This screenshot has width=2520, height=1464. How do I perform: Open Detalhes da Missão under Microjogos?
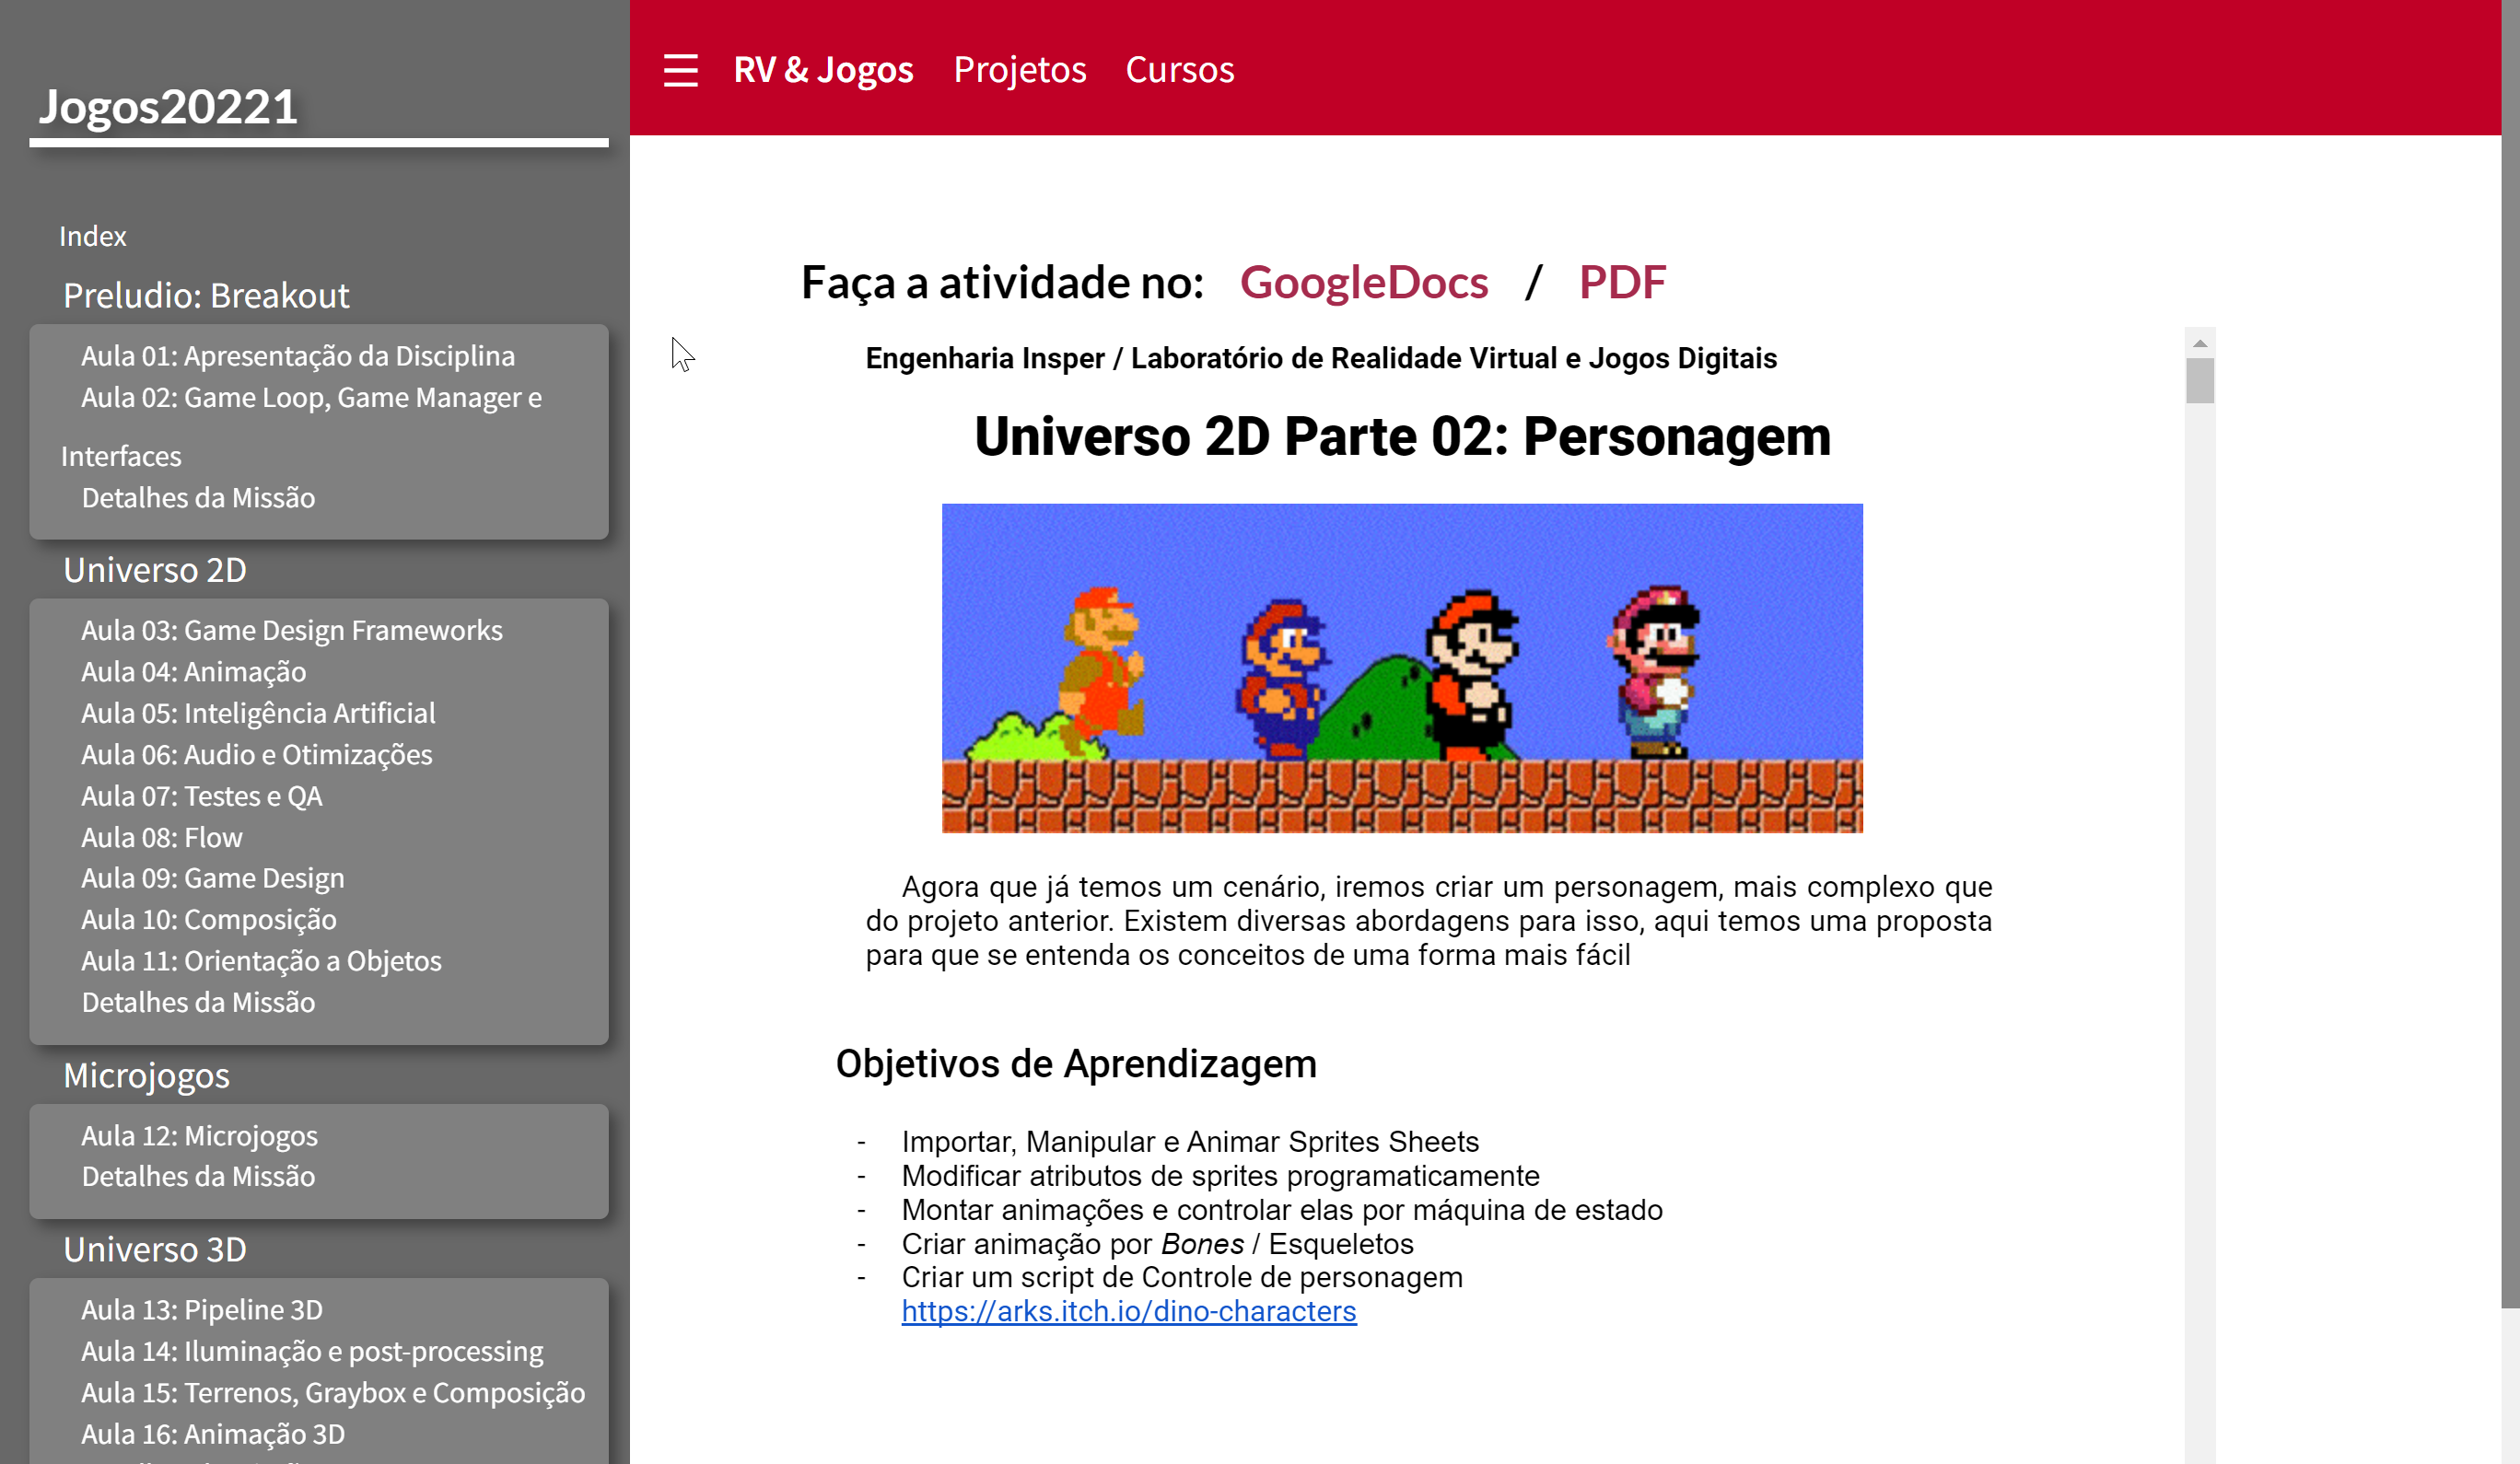coord(198,1176)
